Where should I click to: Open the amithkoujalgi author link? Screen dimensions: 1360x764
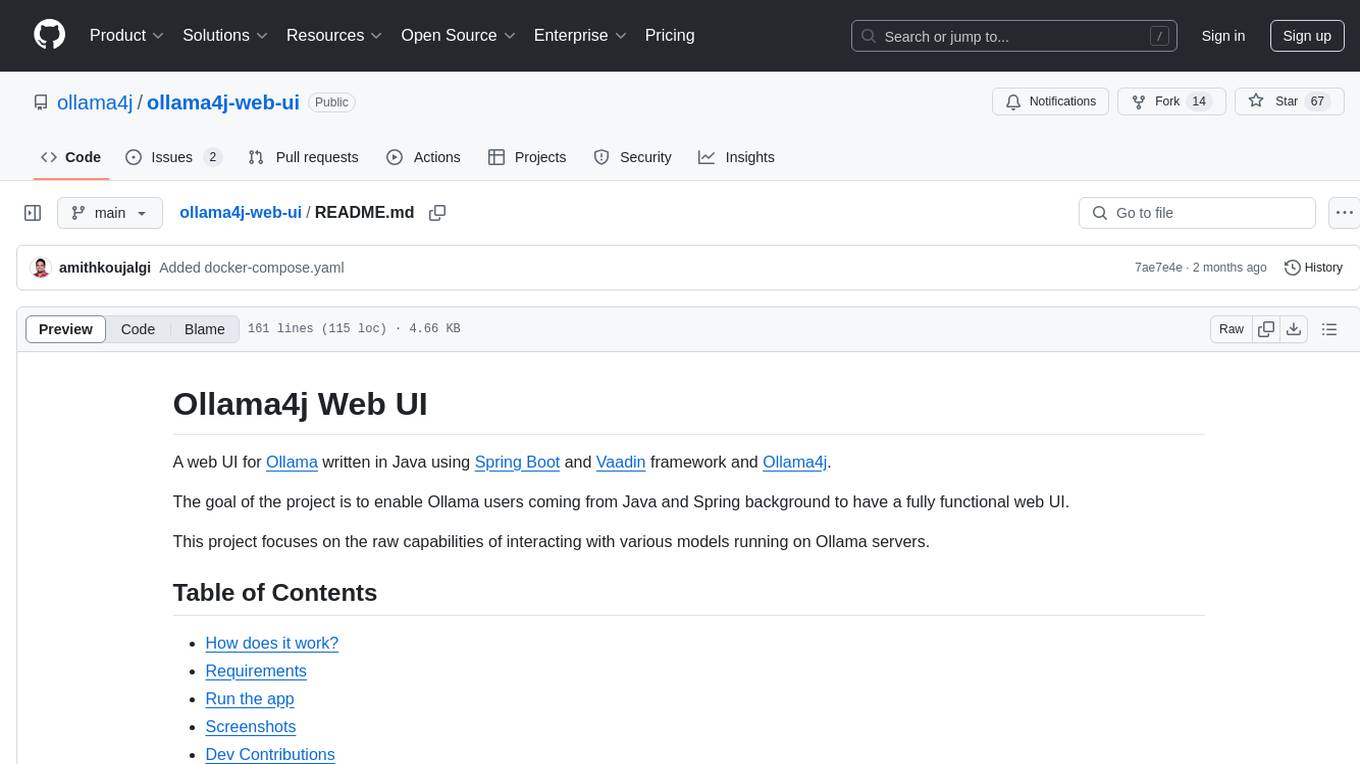point(105,268)
